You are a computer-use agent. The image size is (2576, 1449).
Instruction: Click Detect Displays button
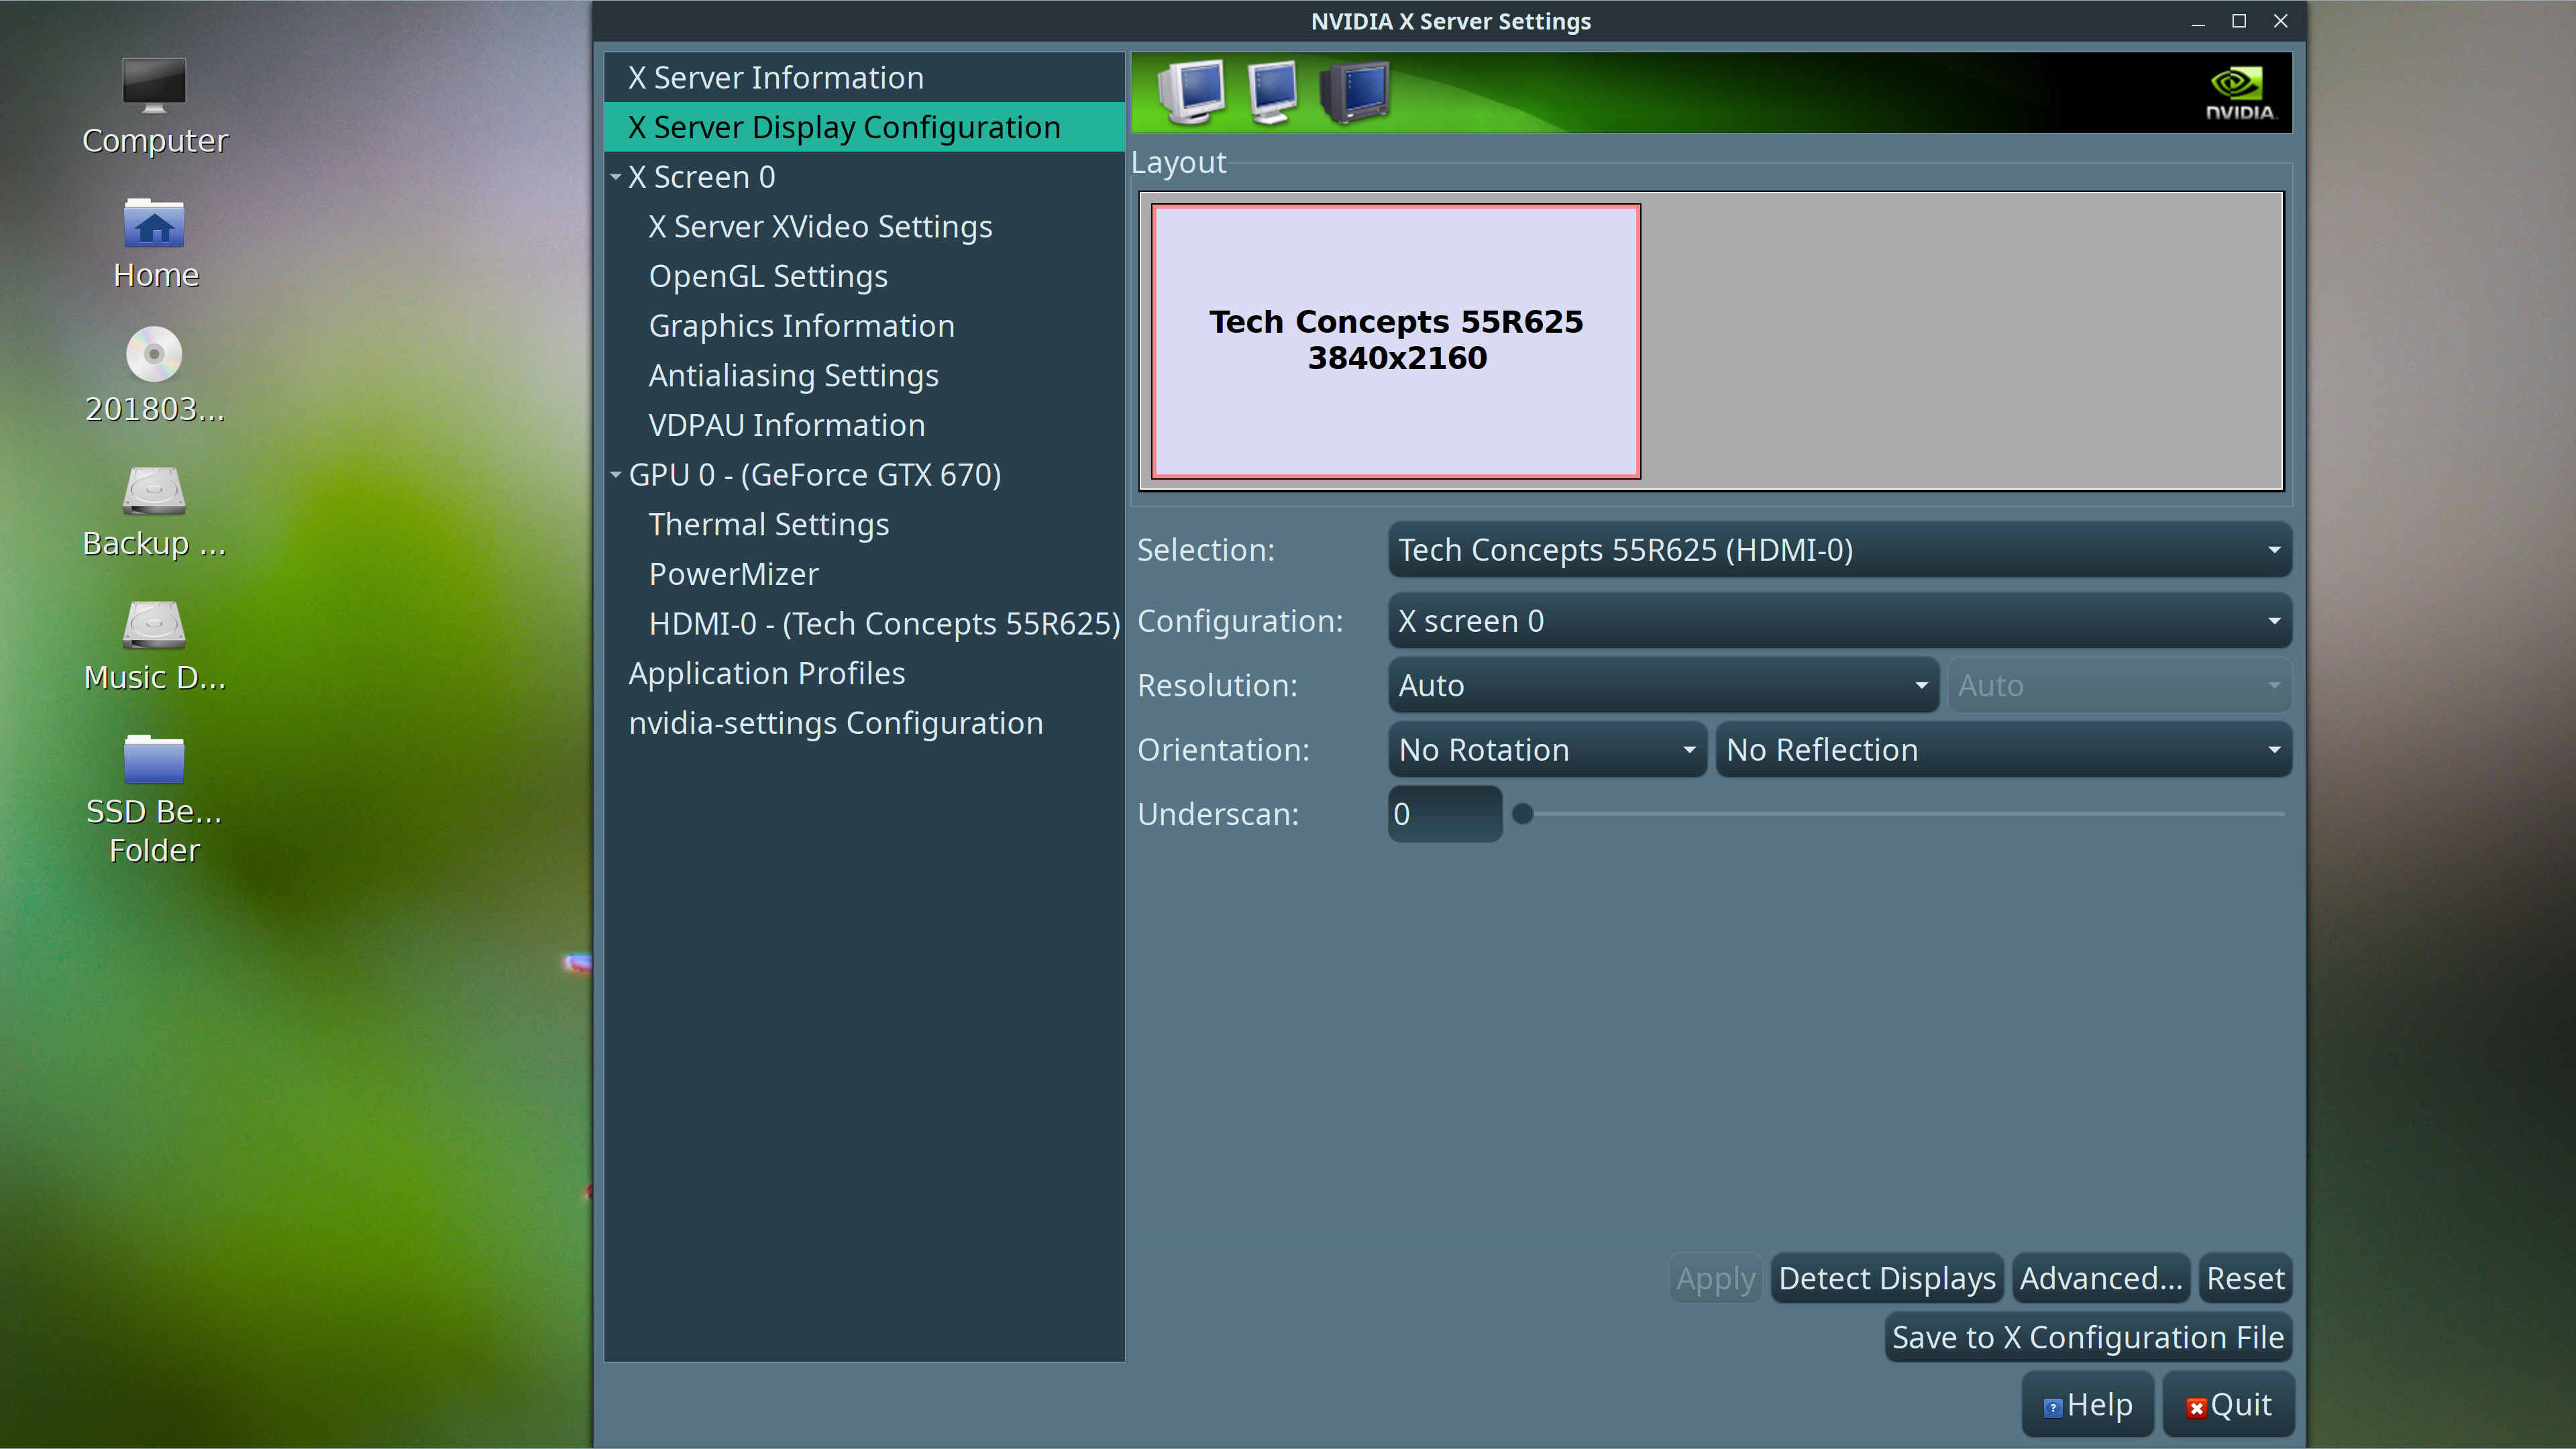[x=1886, y=1278]
